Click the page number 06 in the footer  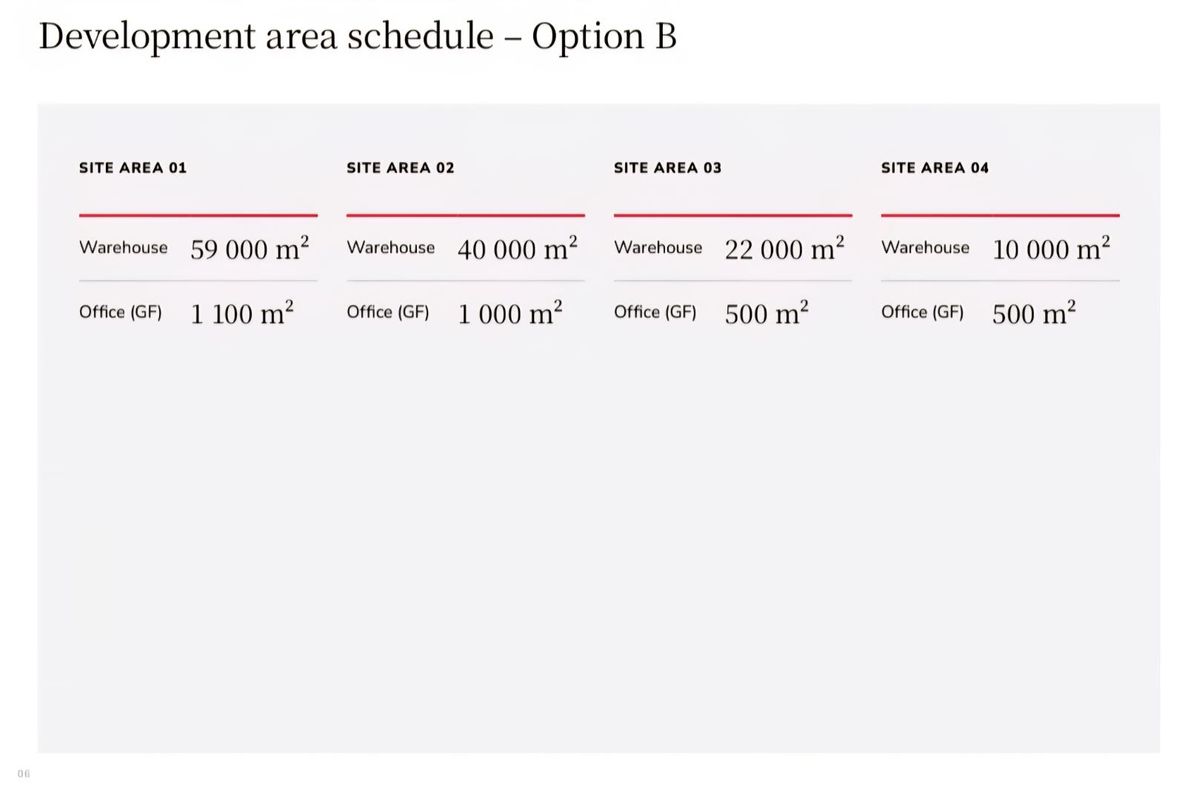click(24, 774)
